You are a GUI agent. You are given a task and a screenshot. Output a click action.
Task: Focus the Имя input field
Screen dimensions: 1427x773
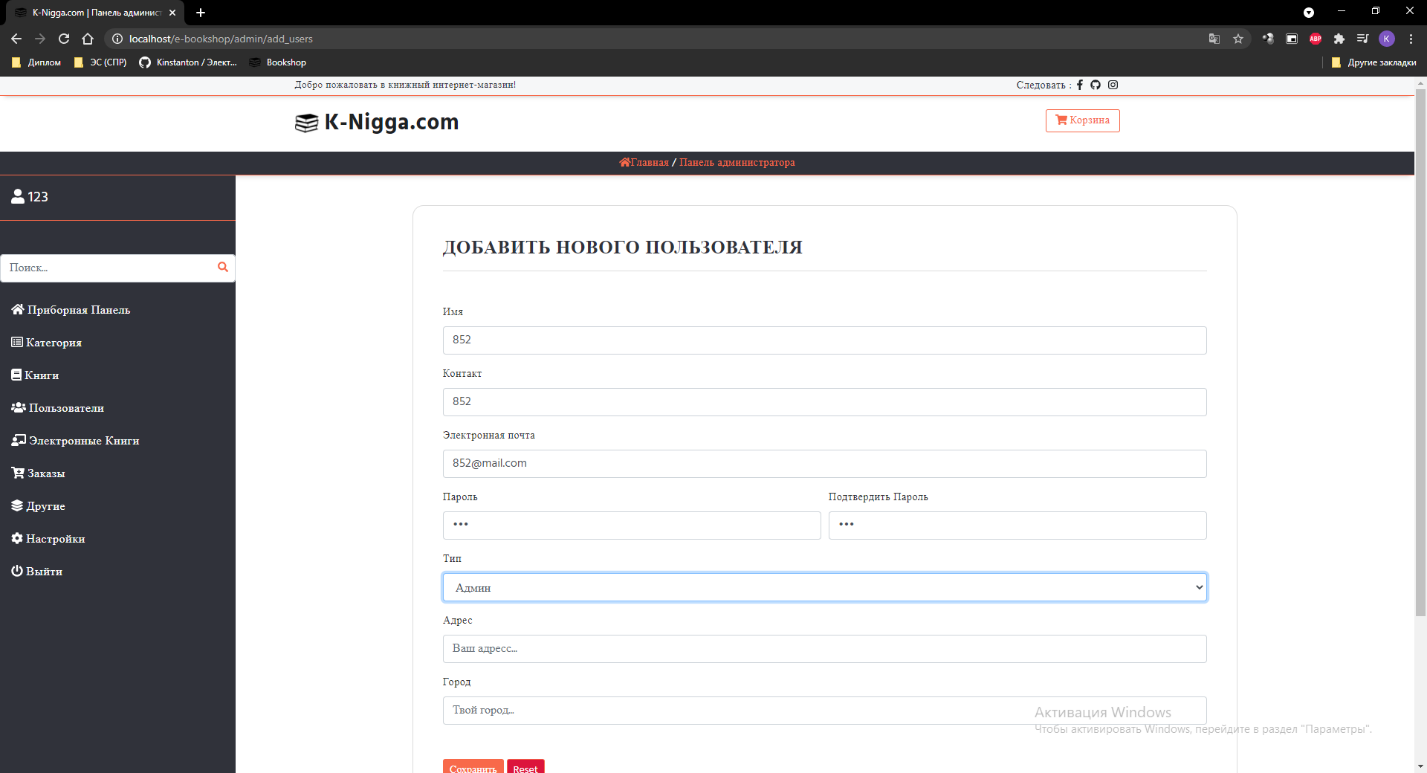825,340
